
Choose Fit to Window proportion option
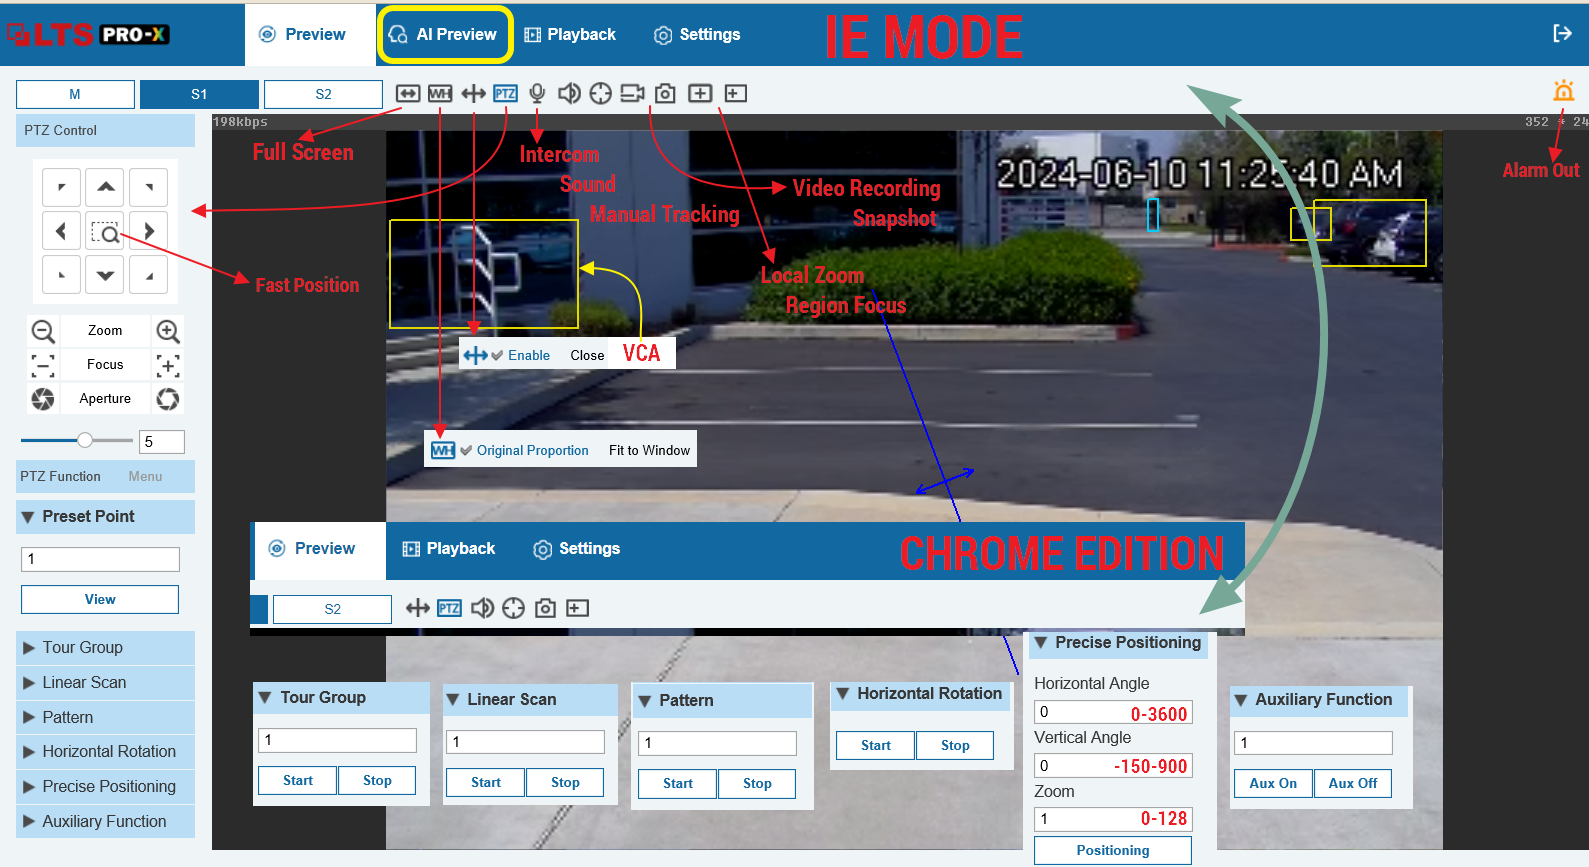click(649, 451)
